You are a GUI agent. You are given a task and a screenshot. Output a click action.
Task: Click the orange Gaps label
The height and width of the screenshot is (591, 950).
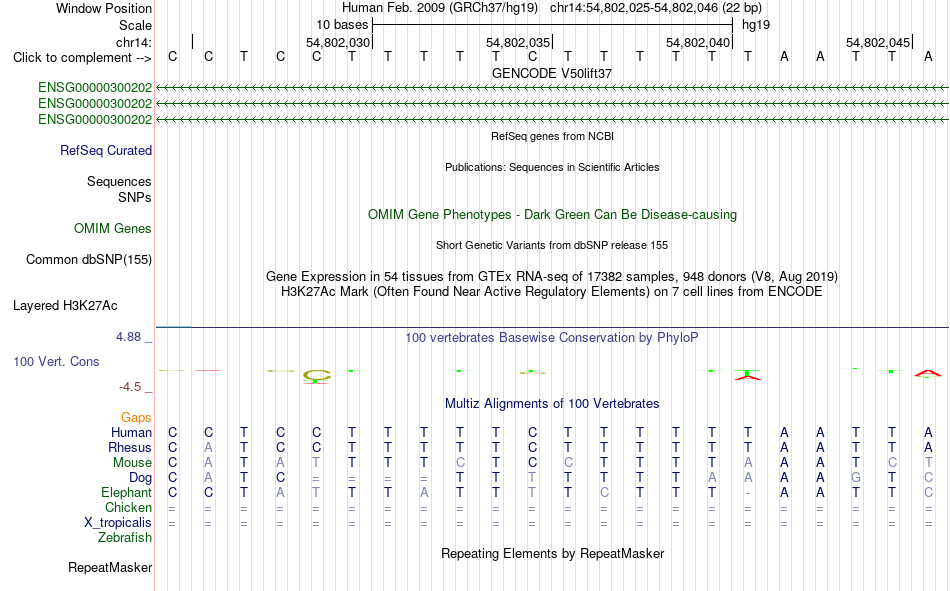pos(136,418)
